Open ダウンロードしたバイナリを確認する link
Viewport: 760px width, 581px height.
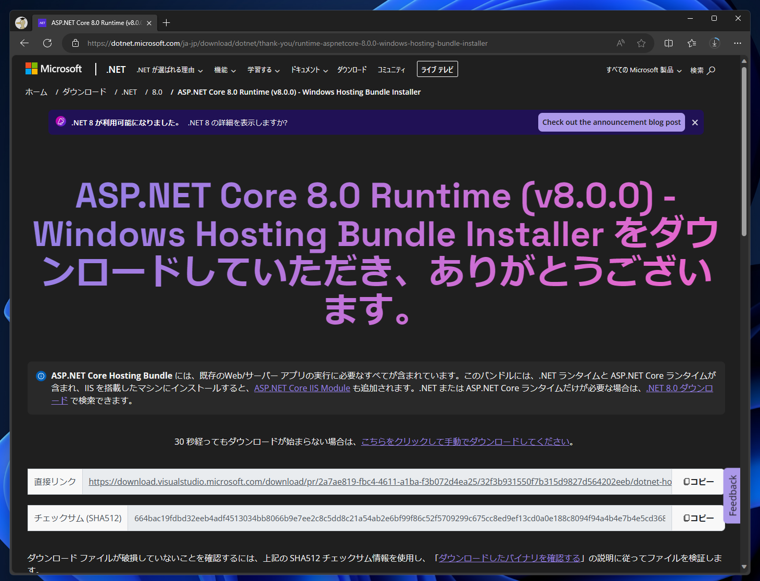509,558
